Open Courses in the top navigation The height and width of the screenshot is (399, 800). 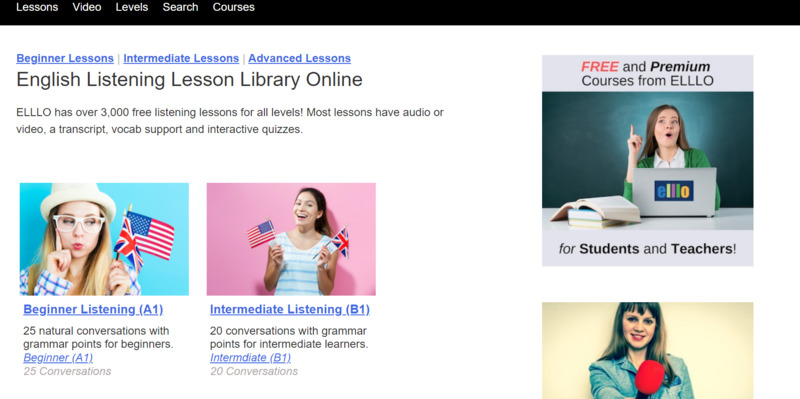click(x=234, y=8)
